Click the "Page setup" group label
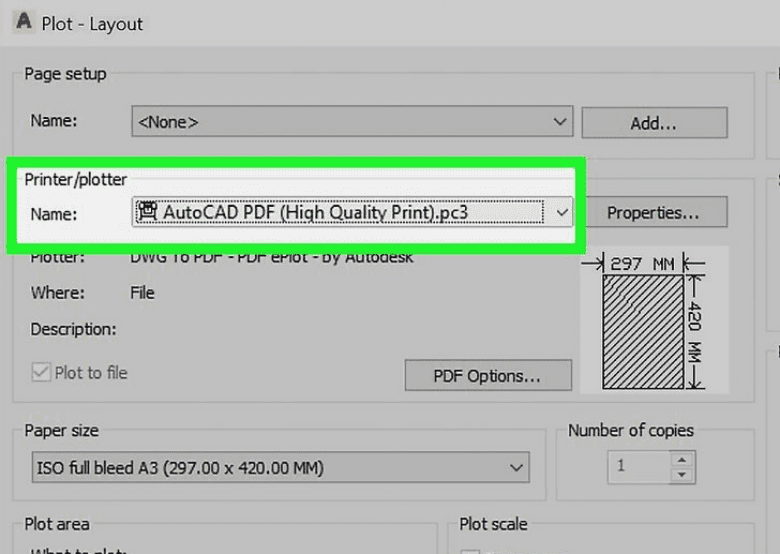 pyautogui.click(x=65, y=74)
